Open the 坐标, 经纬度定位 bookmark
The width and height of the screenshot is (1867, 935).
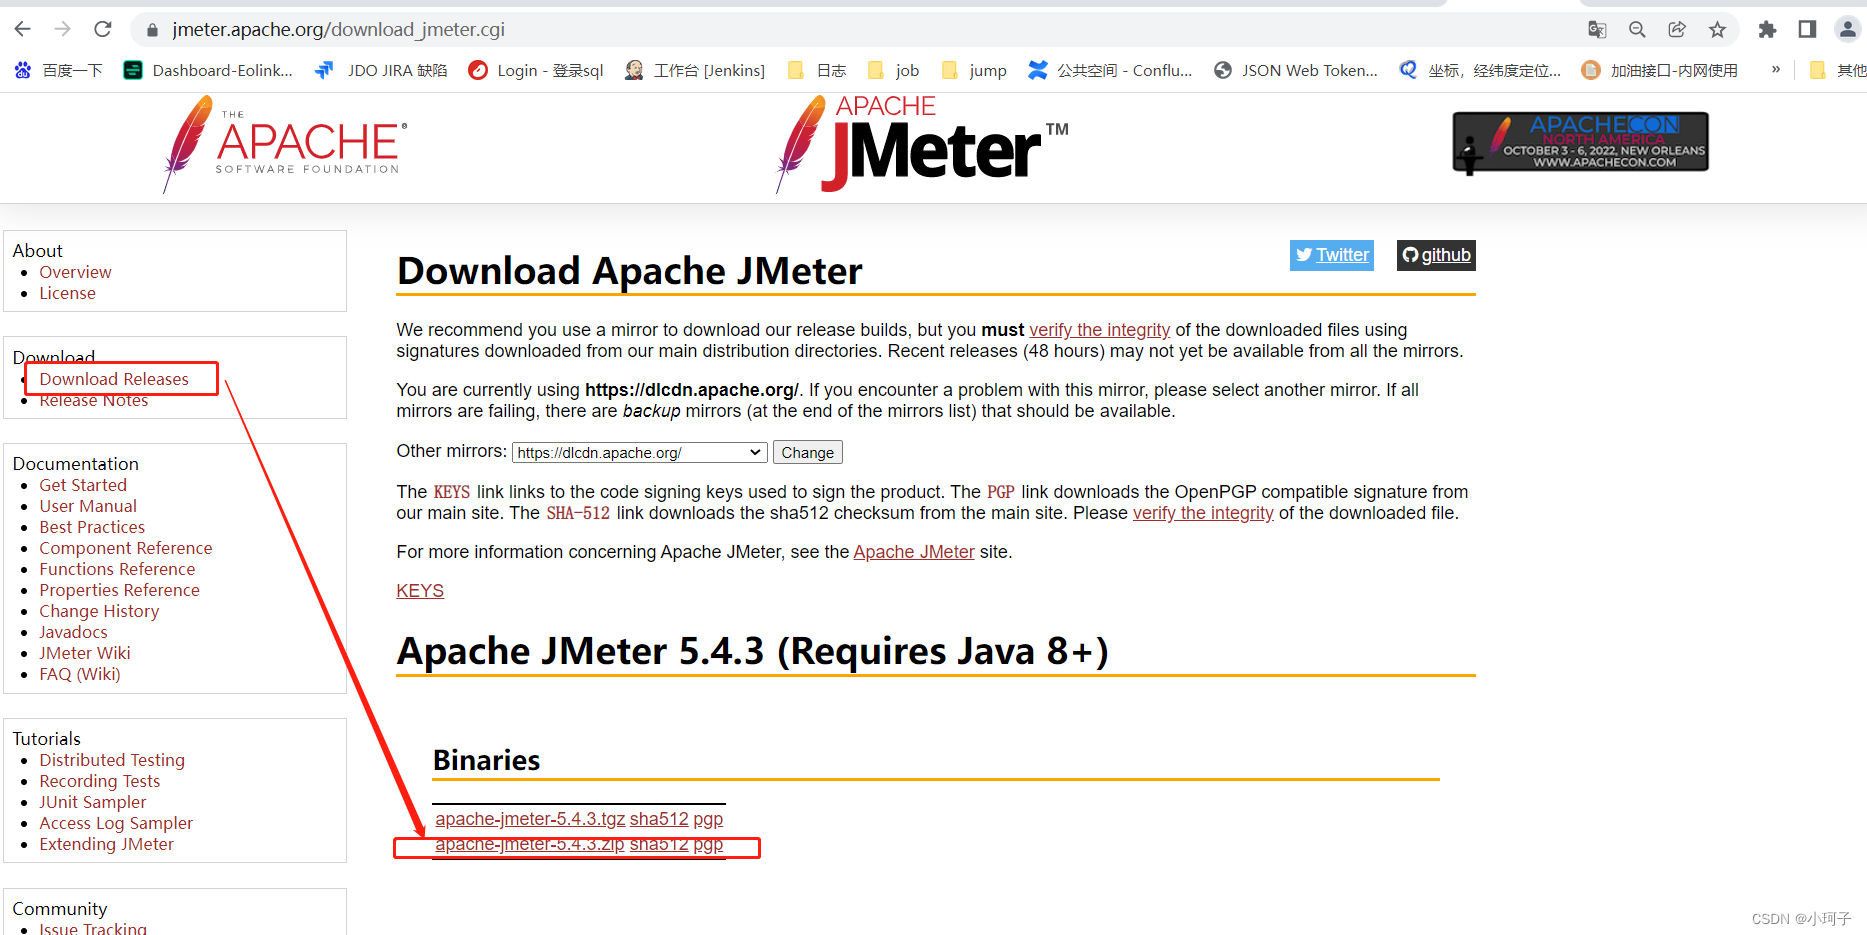pyautogui.click(x=1480, y=70)
